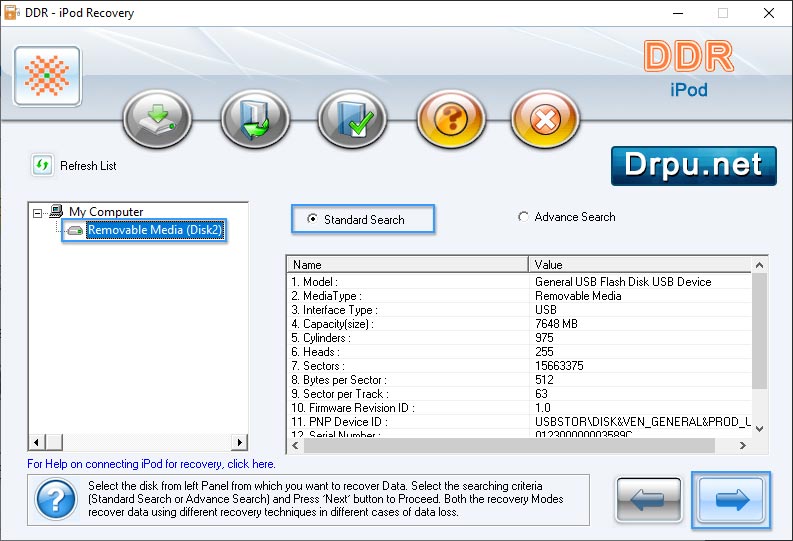Screen dimensions: 793x541
Task: Collapse the My Computer tree node
Action: (x=37, y=213)
